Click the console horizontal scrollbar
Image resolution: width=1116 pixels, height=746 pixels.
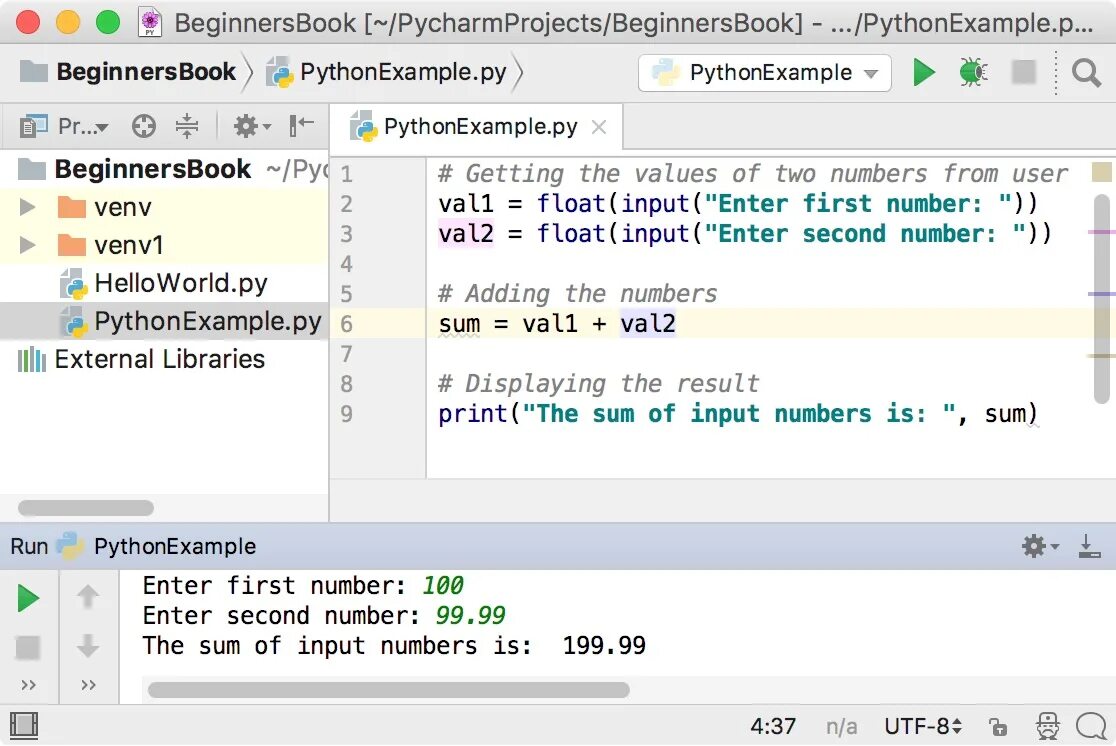tap(389, 690)
